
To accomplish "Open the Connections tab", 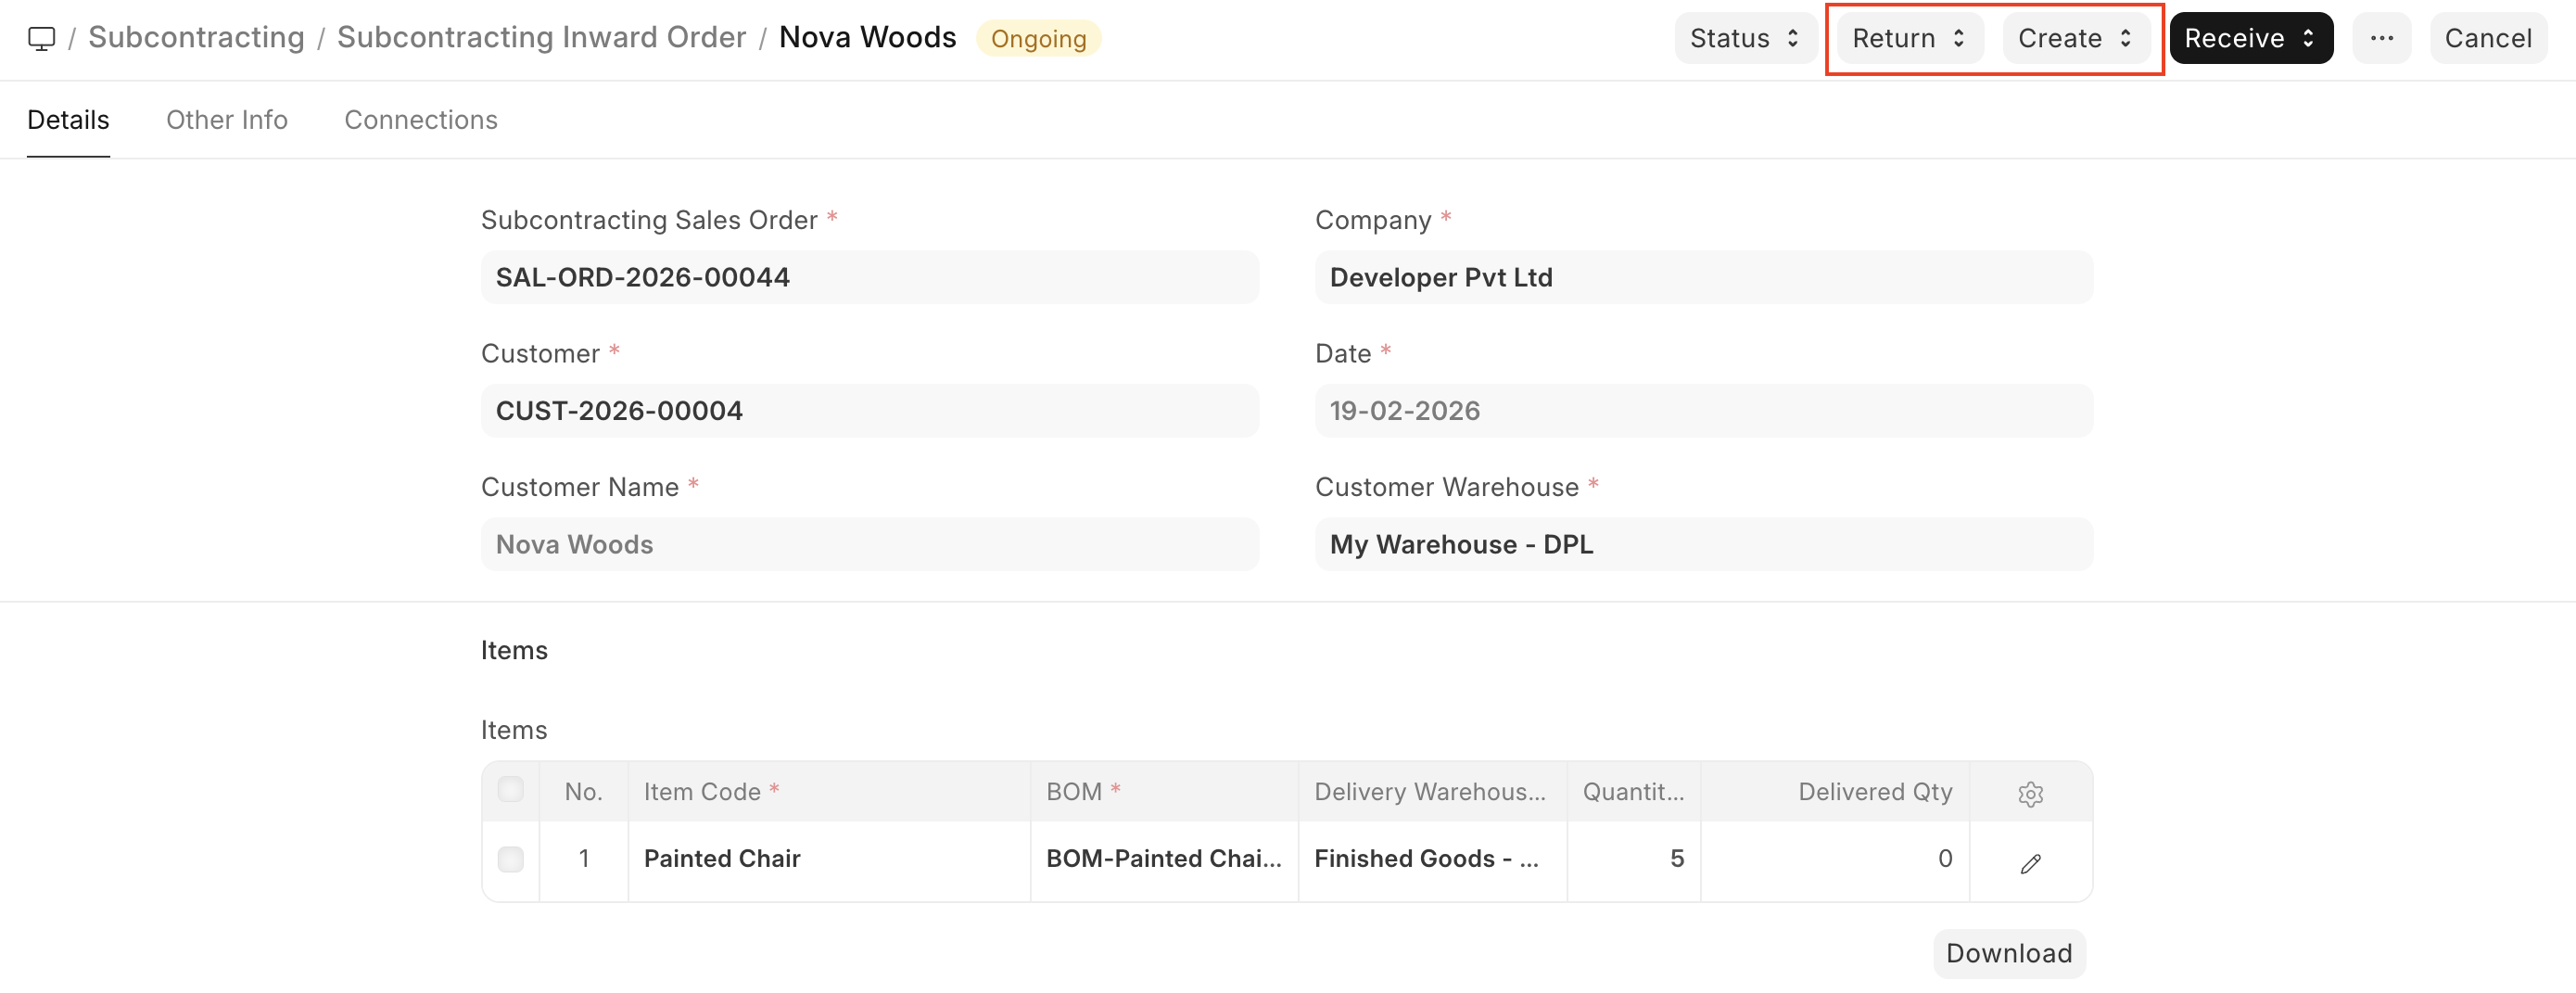I will tap(420, 120).
